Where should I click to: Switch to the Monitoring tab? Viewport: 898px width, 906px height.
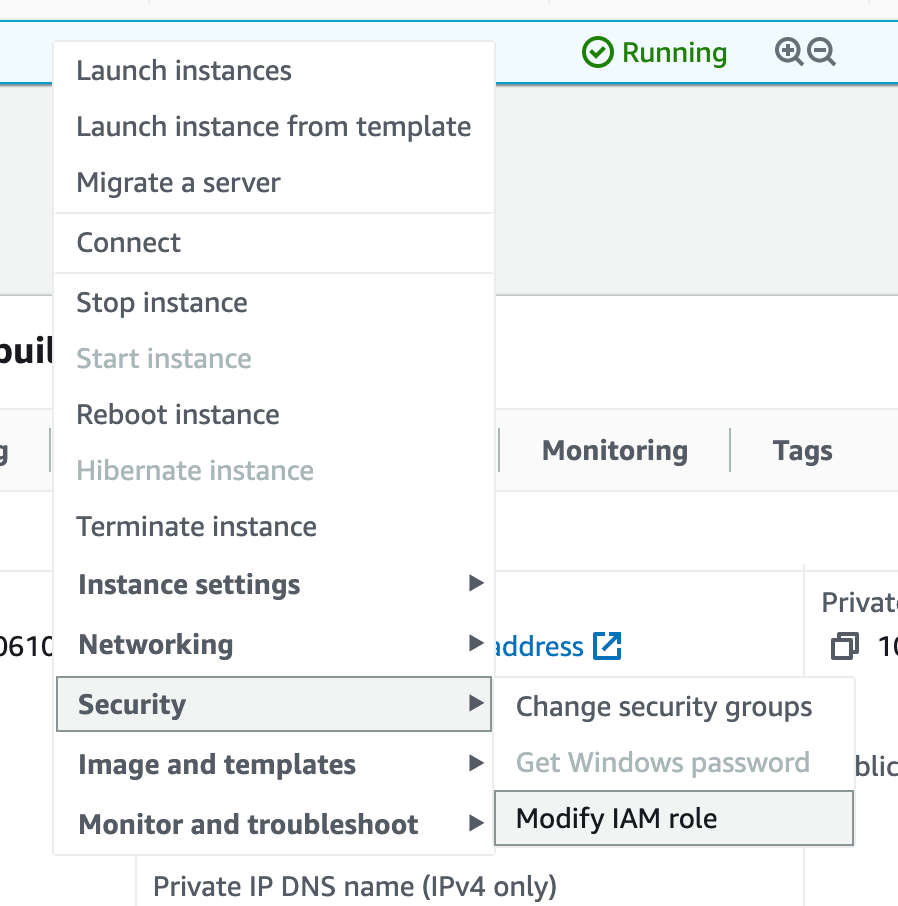[615, 450]
